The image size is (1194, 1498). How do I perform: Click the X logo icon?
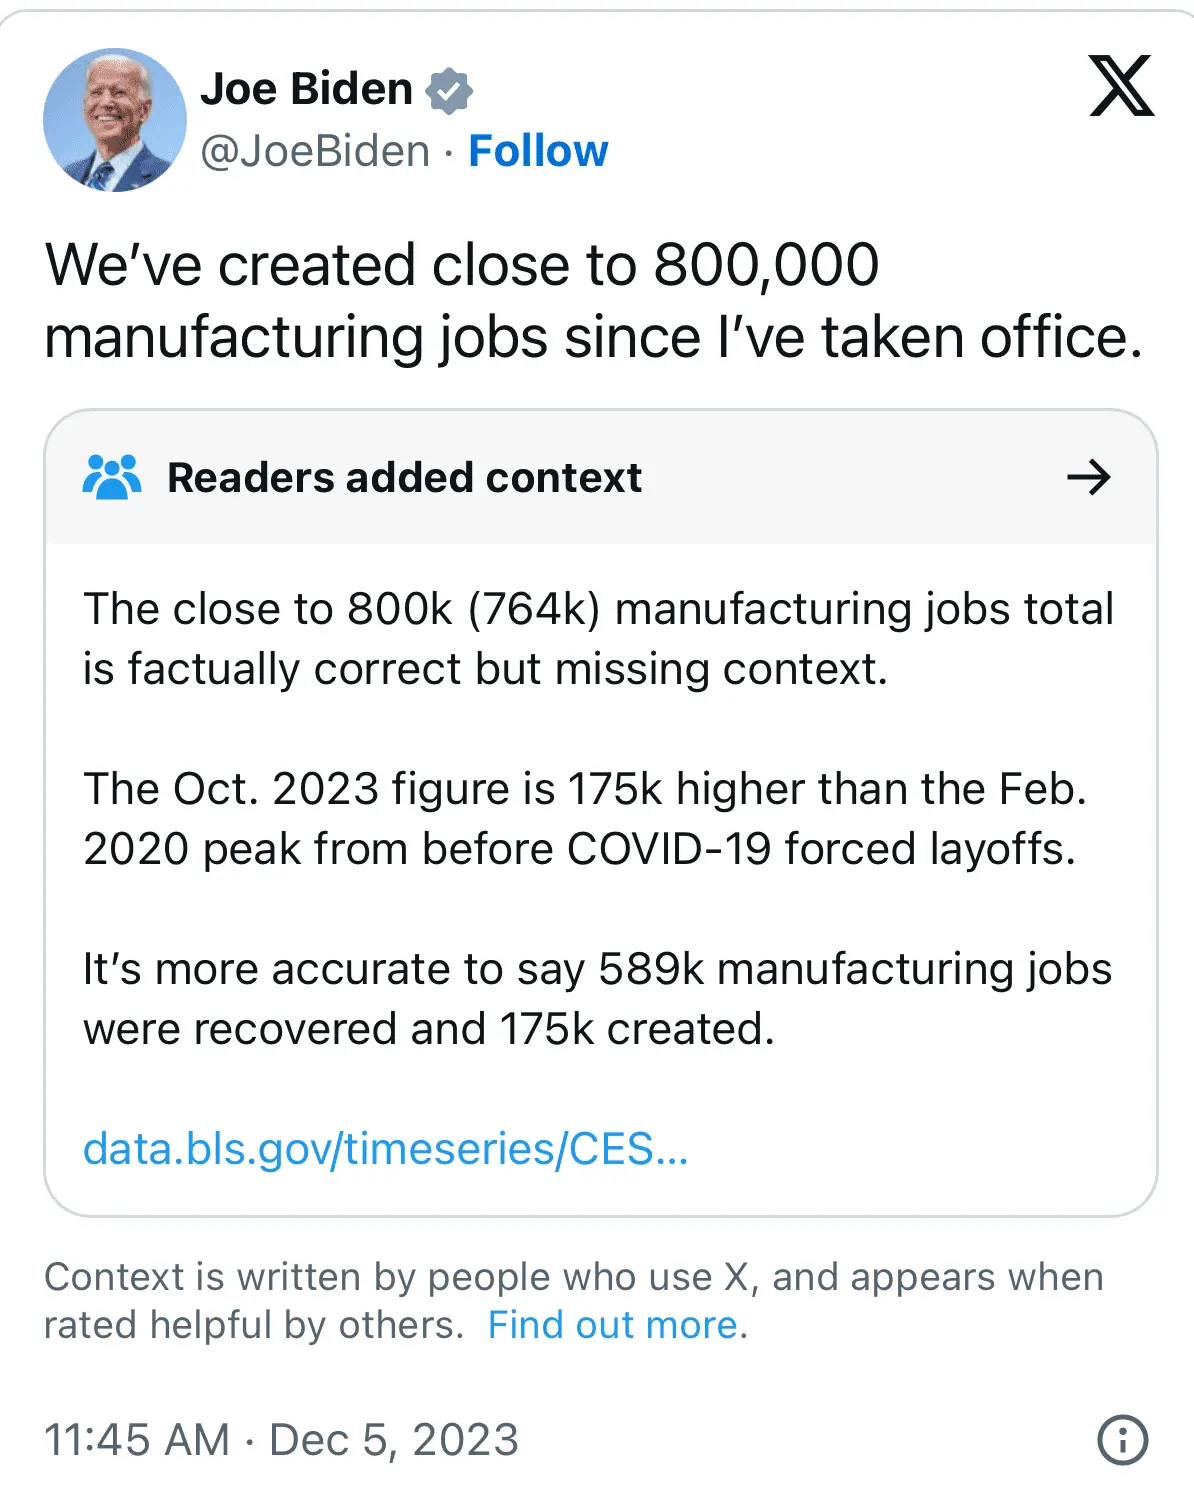pyautogui.click(x=1121, y=87)
